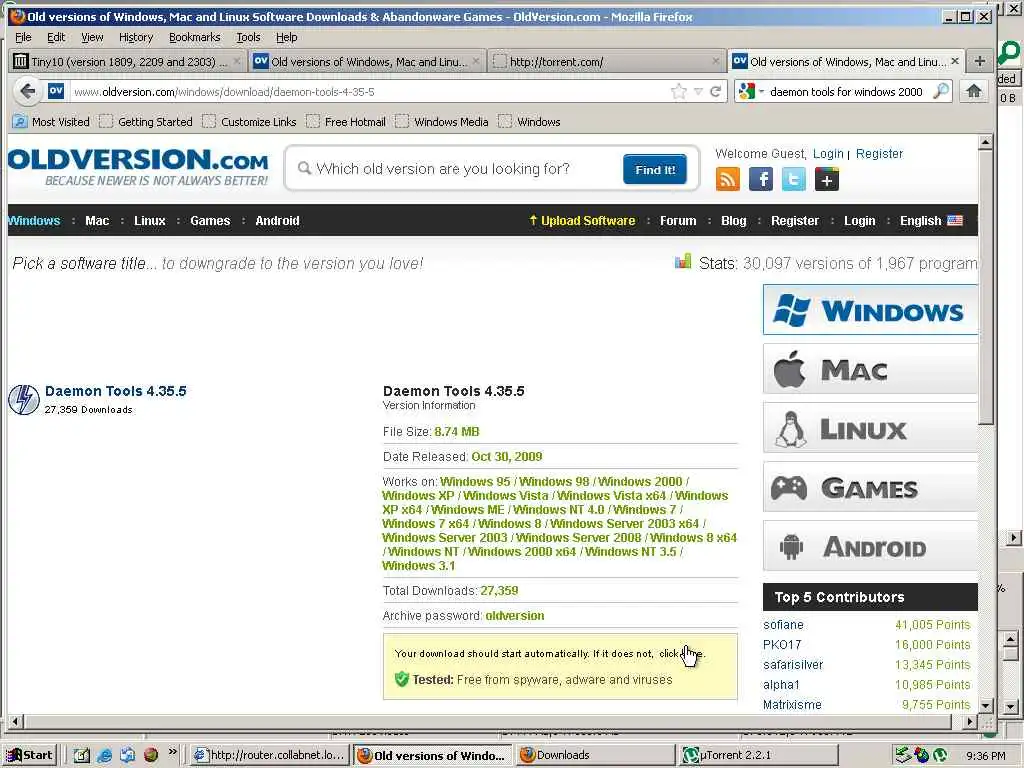Open the Forum link
The height and width of the screenshot is (768, 1024).
pyautogui.click(x=678, y=221)
